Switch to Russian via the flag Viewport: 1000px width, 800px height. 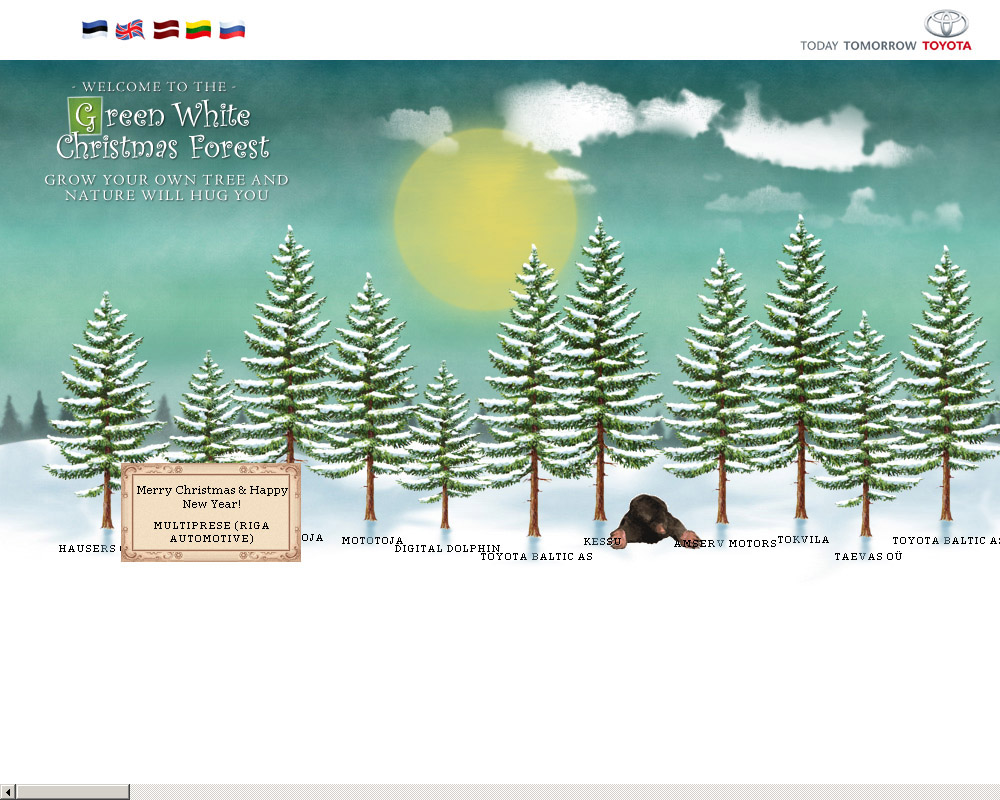(x=232, y=30)
